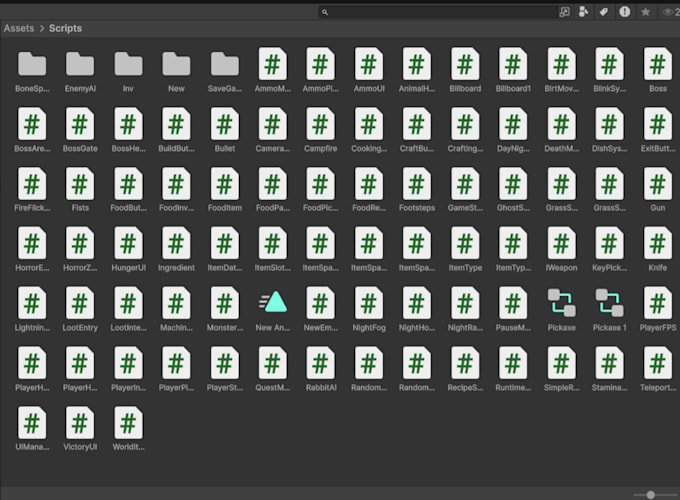
Task: Open search in window picker icon
Action: coord(564,12)
